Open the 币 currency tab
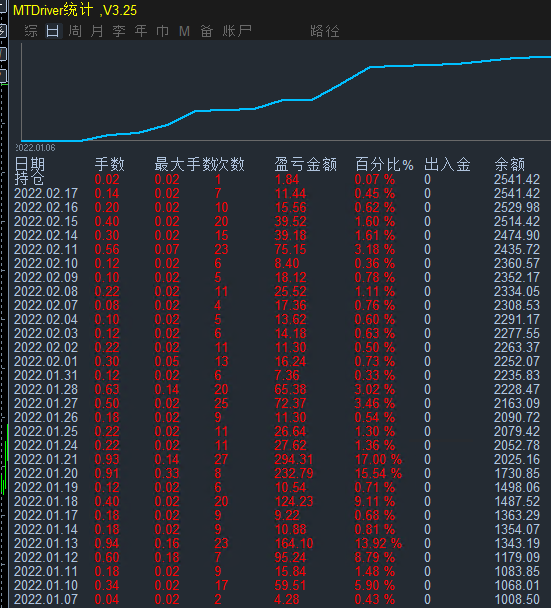 pyautogui.click(x=162, y=31)
